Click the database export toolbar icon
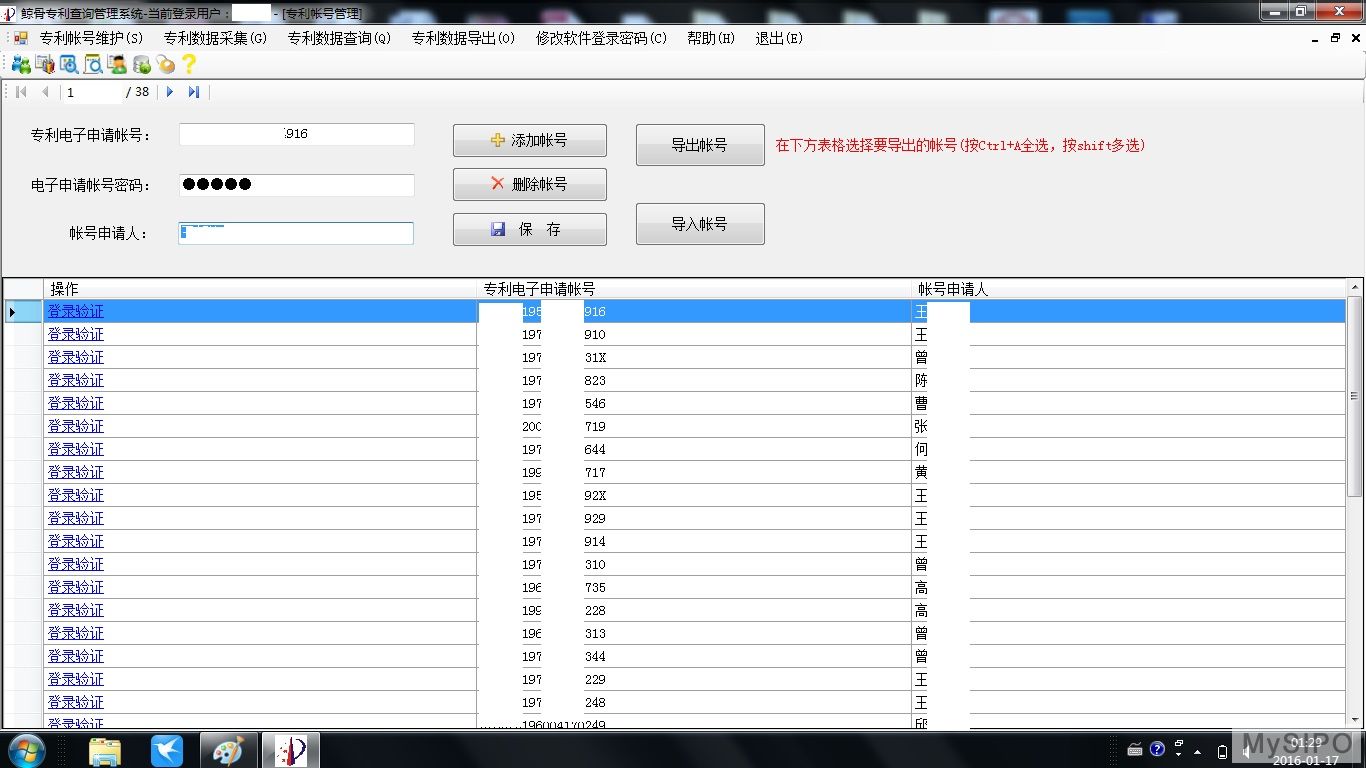Viewport: 1366px width, 768px height. click(x=141, y=64)
